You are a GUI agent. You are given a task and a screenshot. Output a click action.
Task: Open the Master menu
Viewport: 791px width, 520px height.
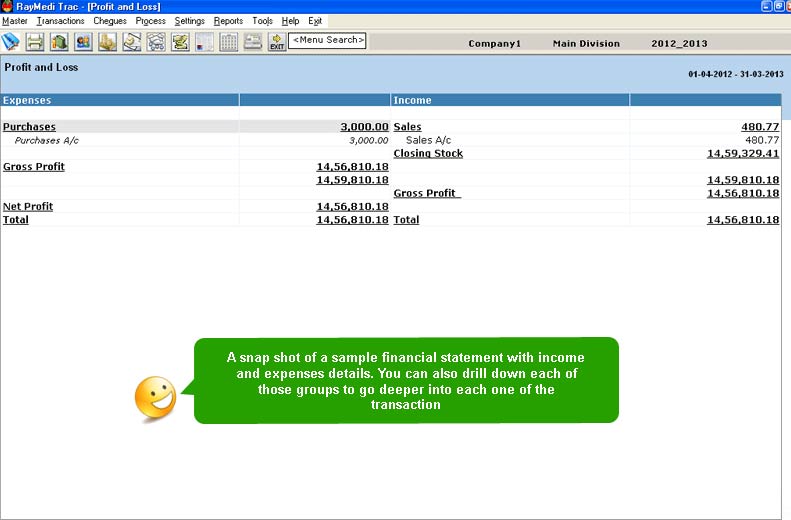point(15,21)
